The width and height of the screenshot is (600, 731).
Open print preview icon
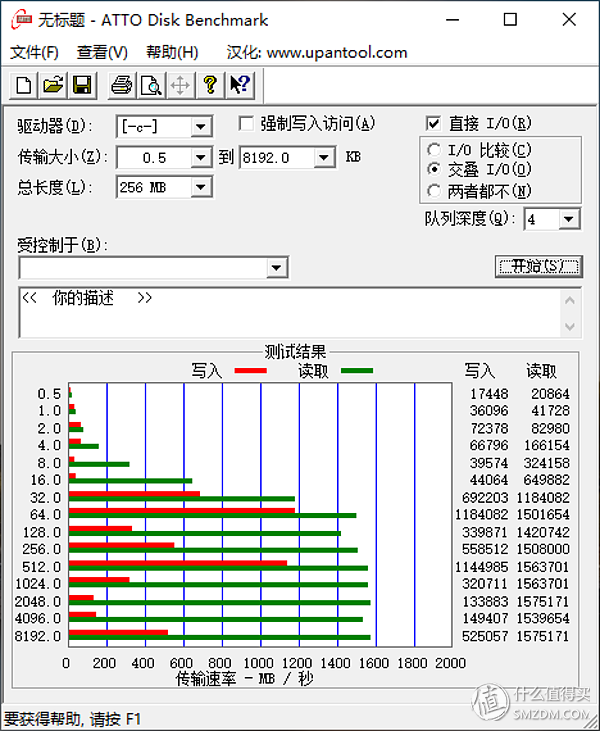pos(151,85)
